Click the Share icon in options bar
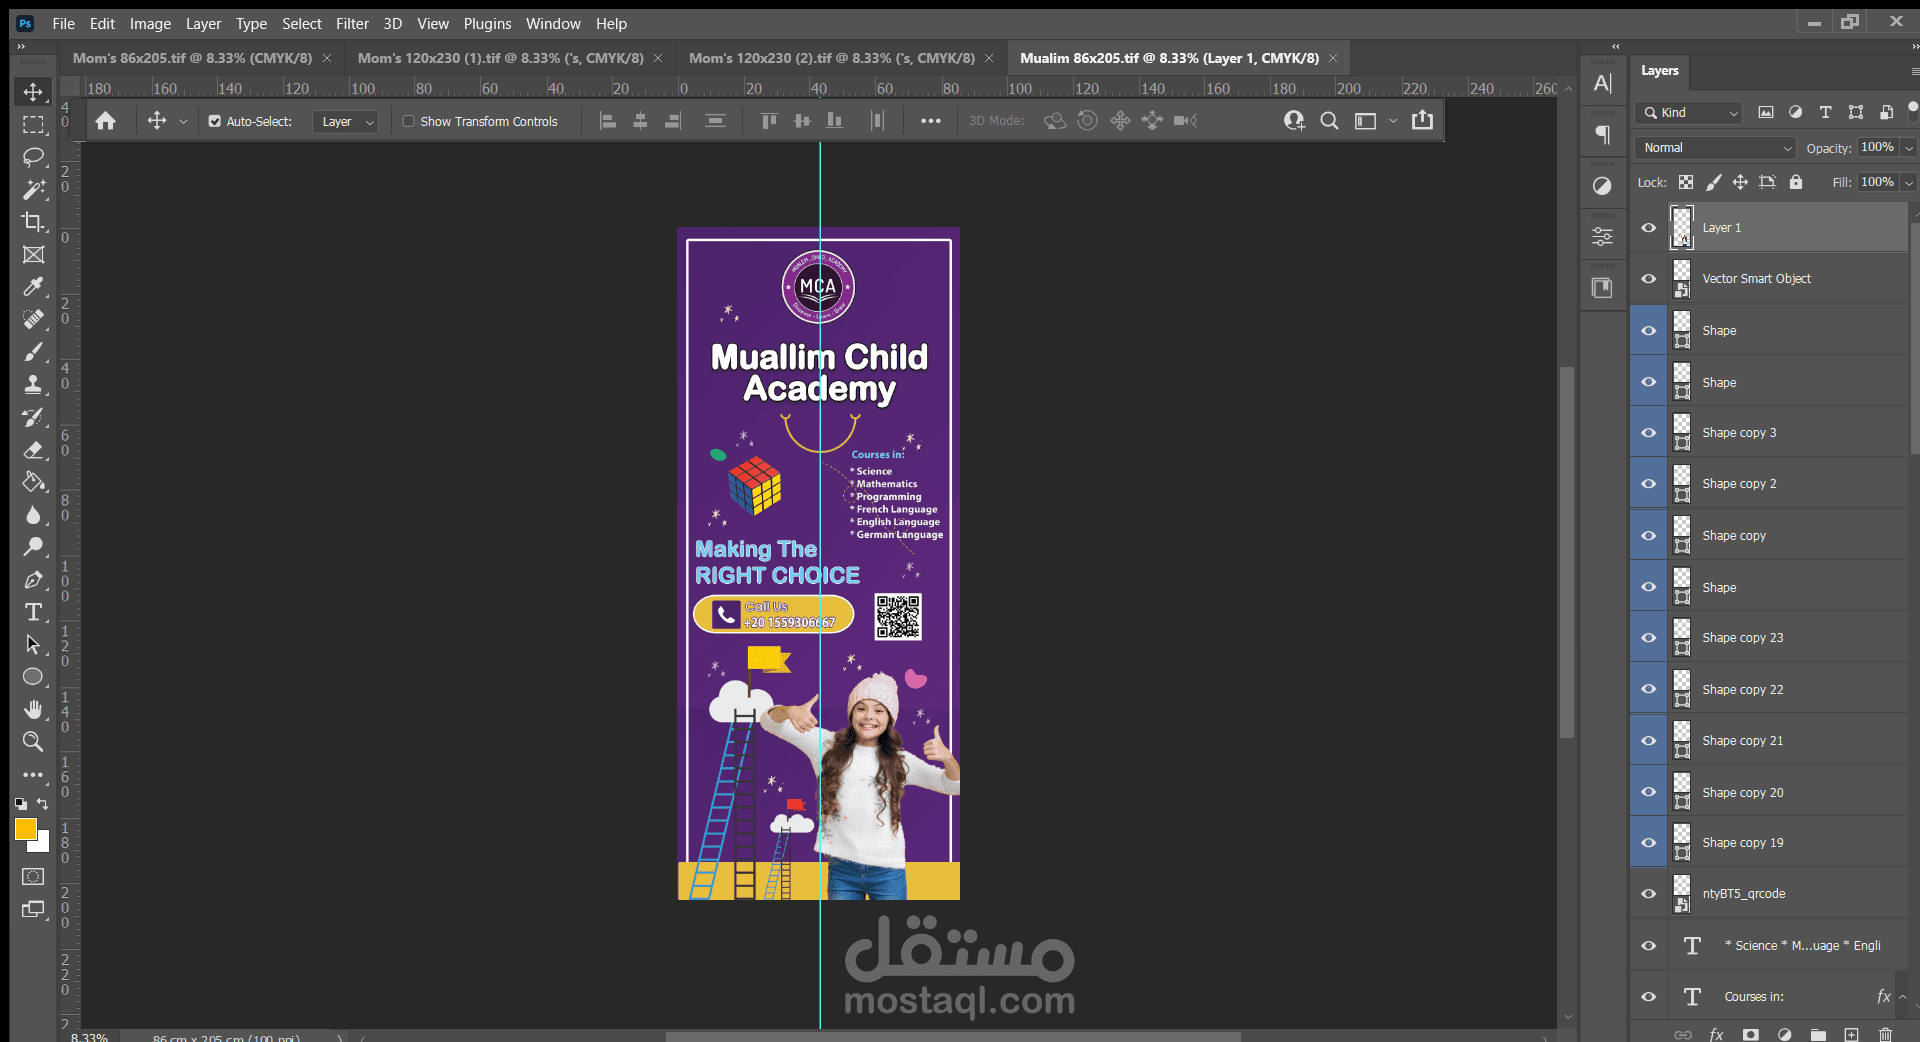Image resolution: width=1920 pixels, height=1042 pixels. [1422, 121]
